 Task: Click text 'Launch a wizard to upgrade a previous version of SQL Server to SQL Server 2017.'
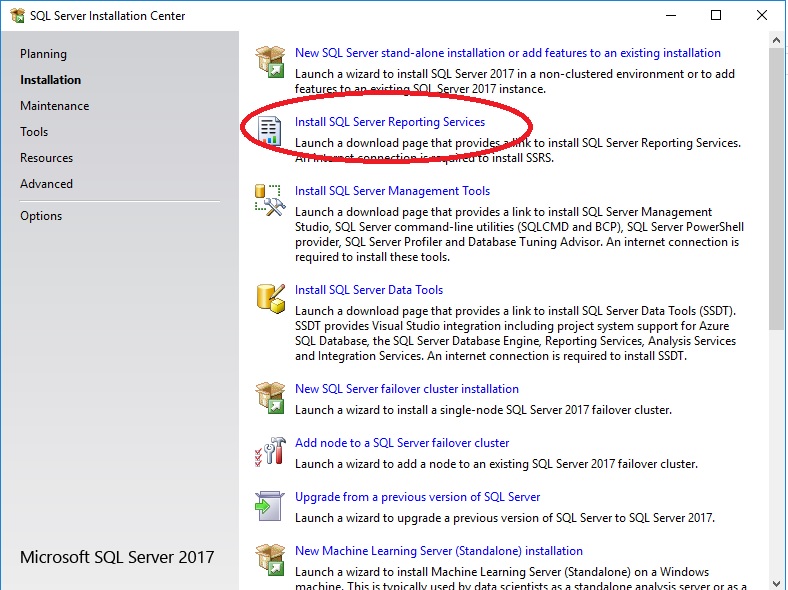point(505,518)
